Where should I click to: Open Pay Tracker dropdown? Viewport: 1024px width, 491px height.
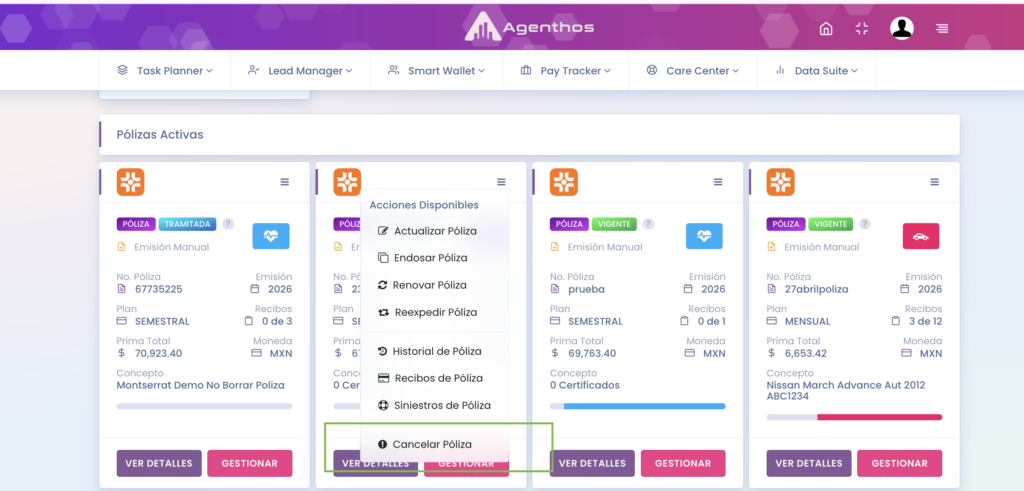[566, 71]
